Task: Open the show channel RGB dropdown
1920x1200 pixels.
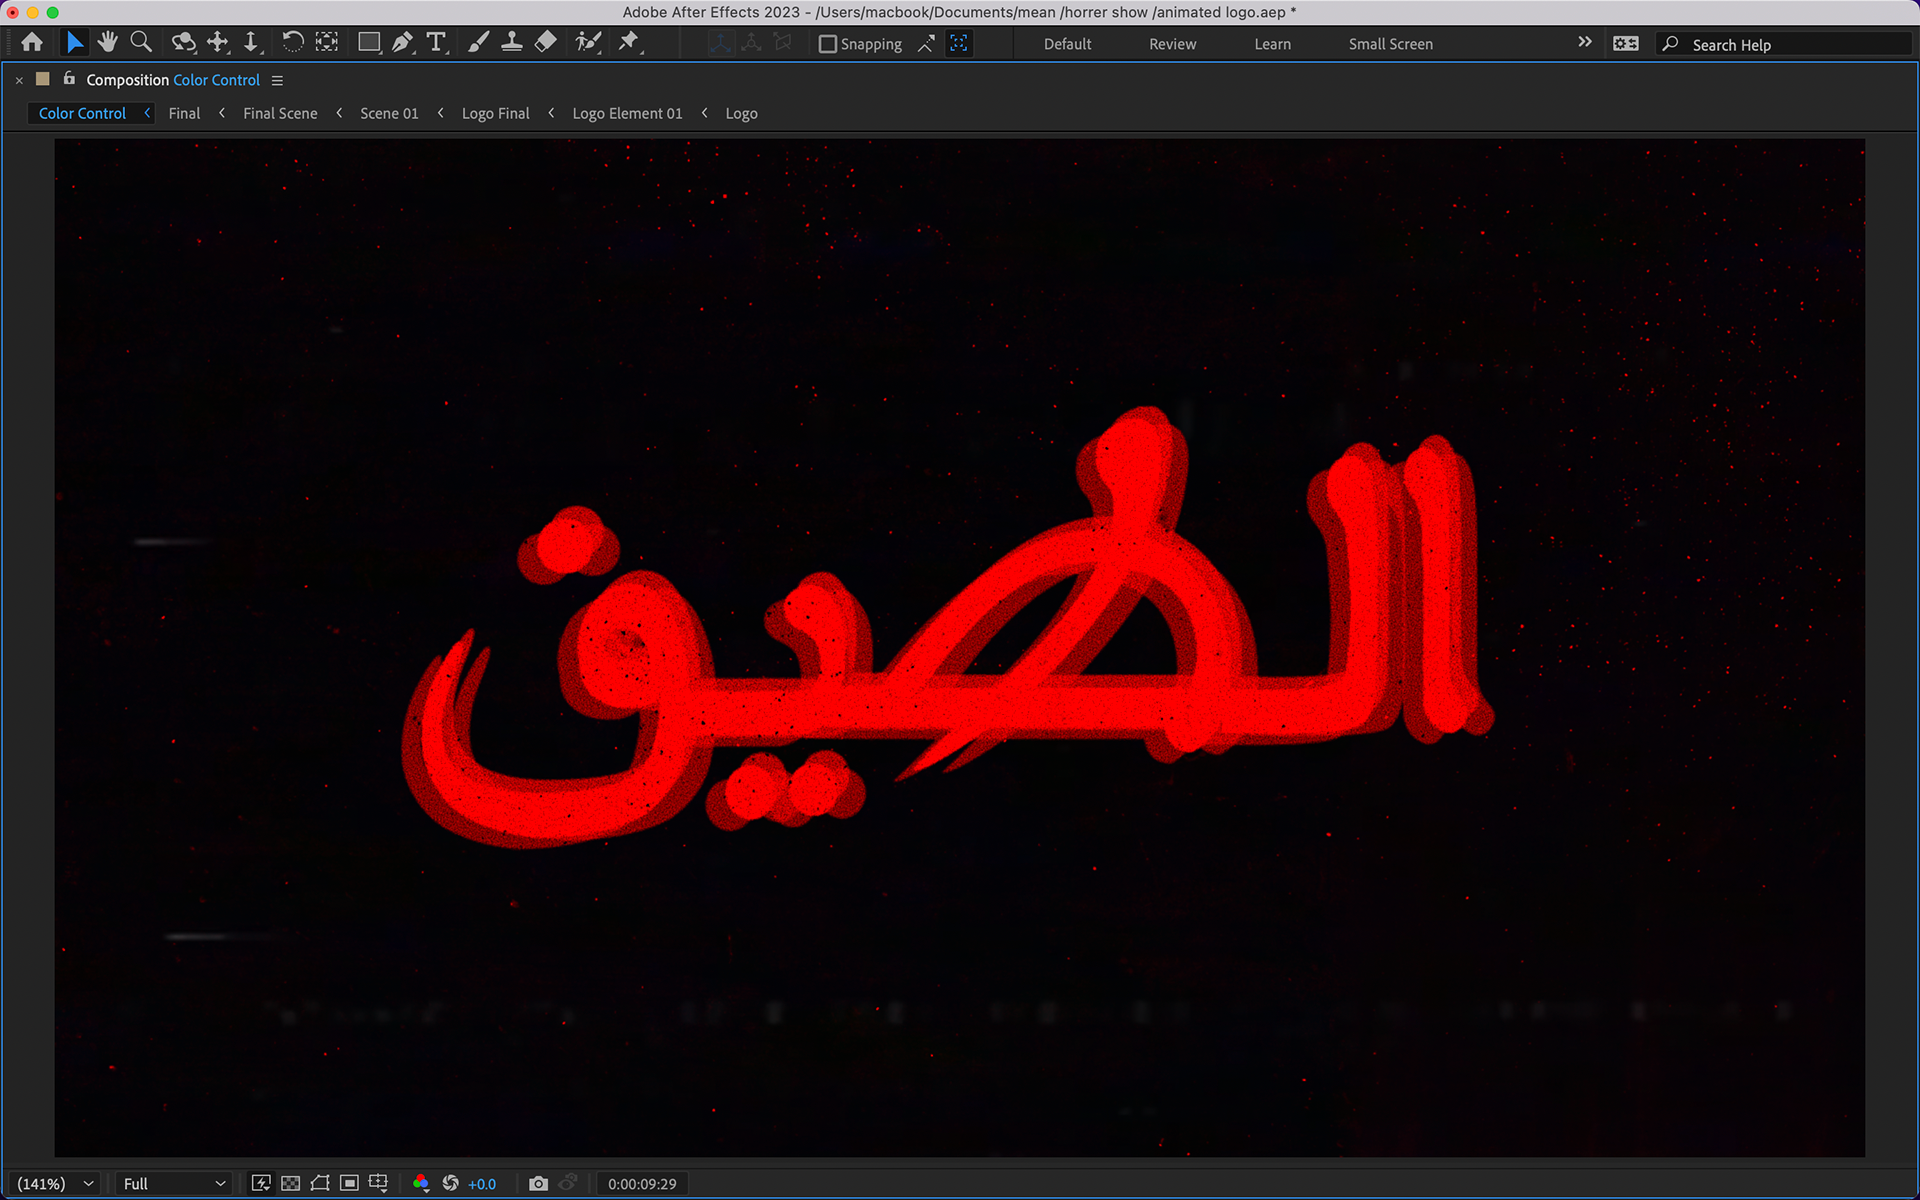Action: [420, 1183]
